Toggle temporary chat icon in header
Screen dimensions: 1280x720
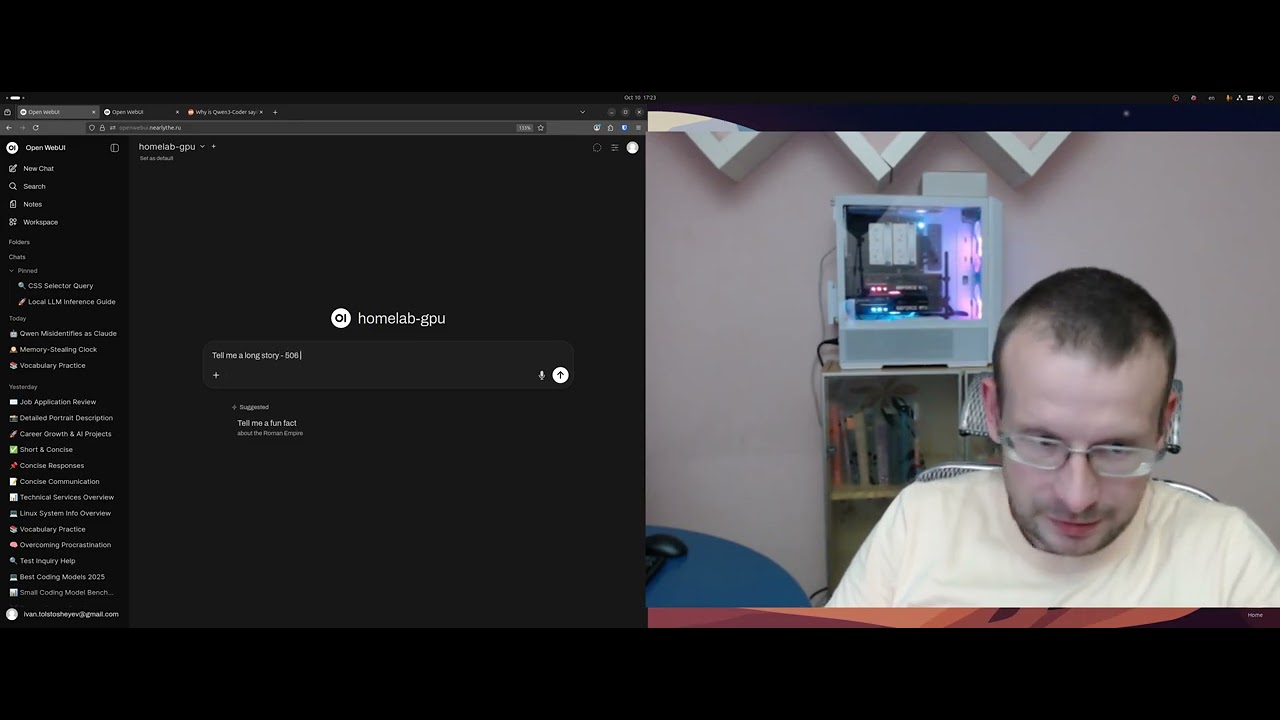pyautogui.click(x=597, y=147)
